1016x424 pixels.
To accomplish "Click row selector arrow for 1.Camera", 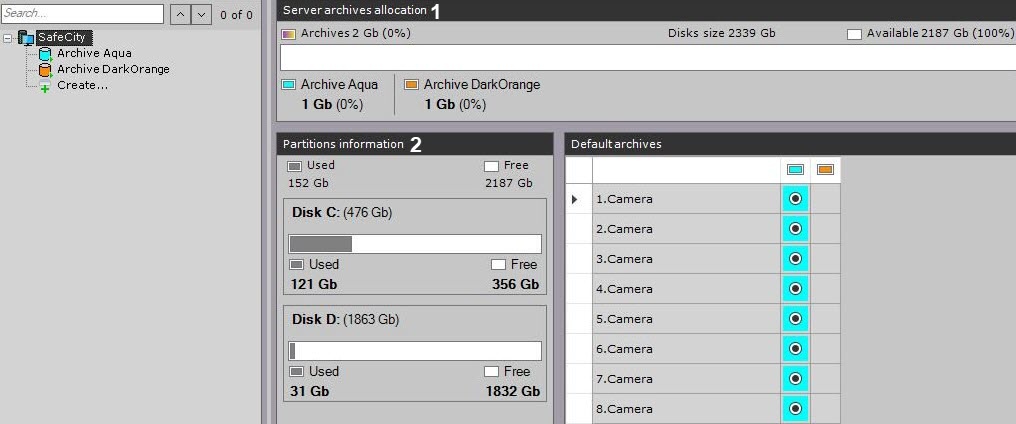I will pos(575,199).
